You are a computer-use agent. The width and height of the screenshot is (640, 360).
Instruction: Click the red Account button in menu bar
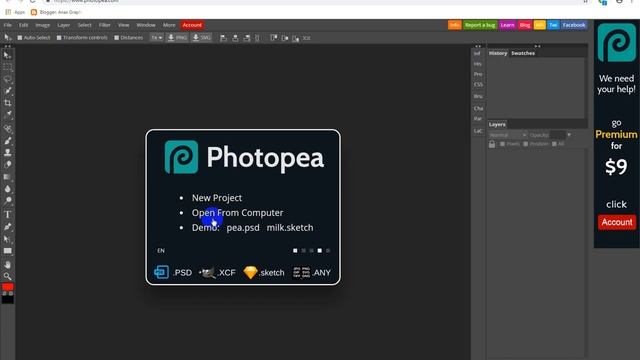(x=192, y=25)
